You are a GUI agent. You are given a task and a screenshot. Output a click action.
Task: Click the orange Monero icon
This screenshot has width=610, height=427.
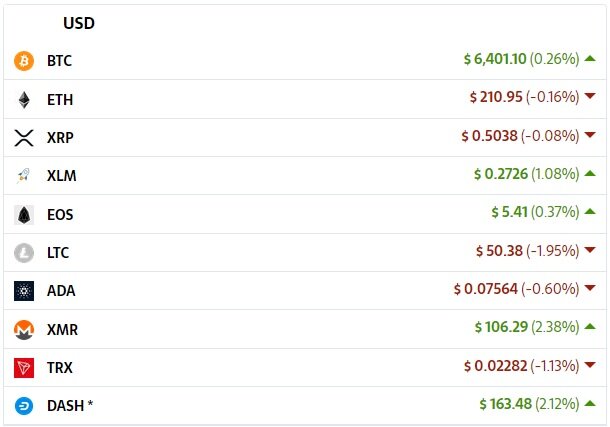click(24, 329)
